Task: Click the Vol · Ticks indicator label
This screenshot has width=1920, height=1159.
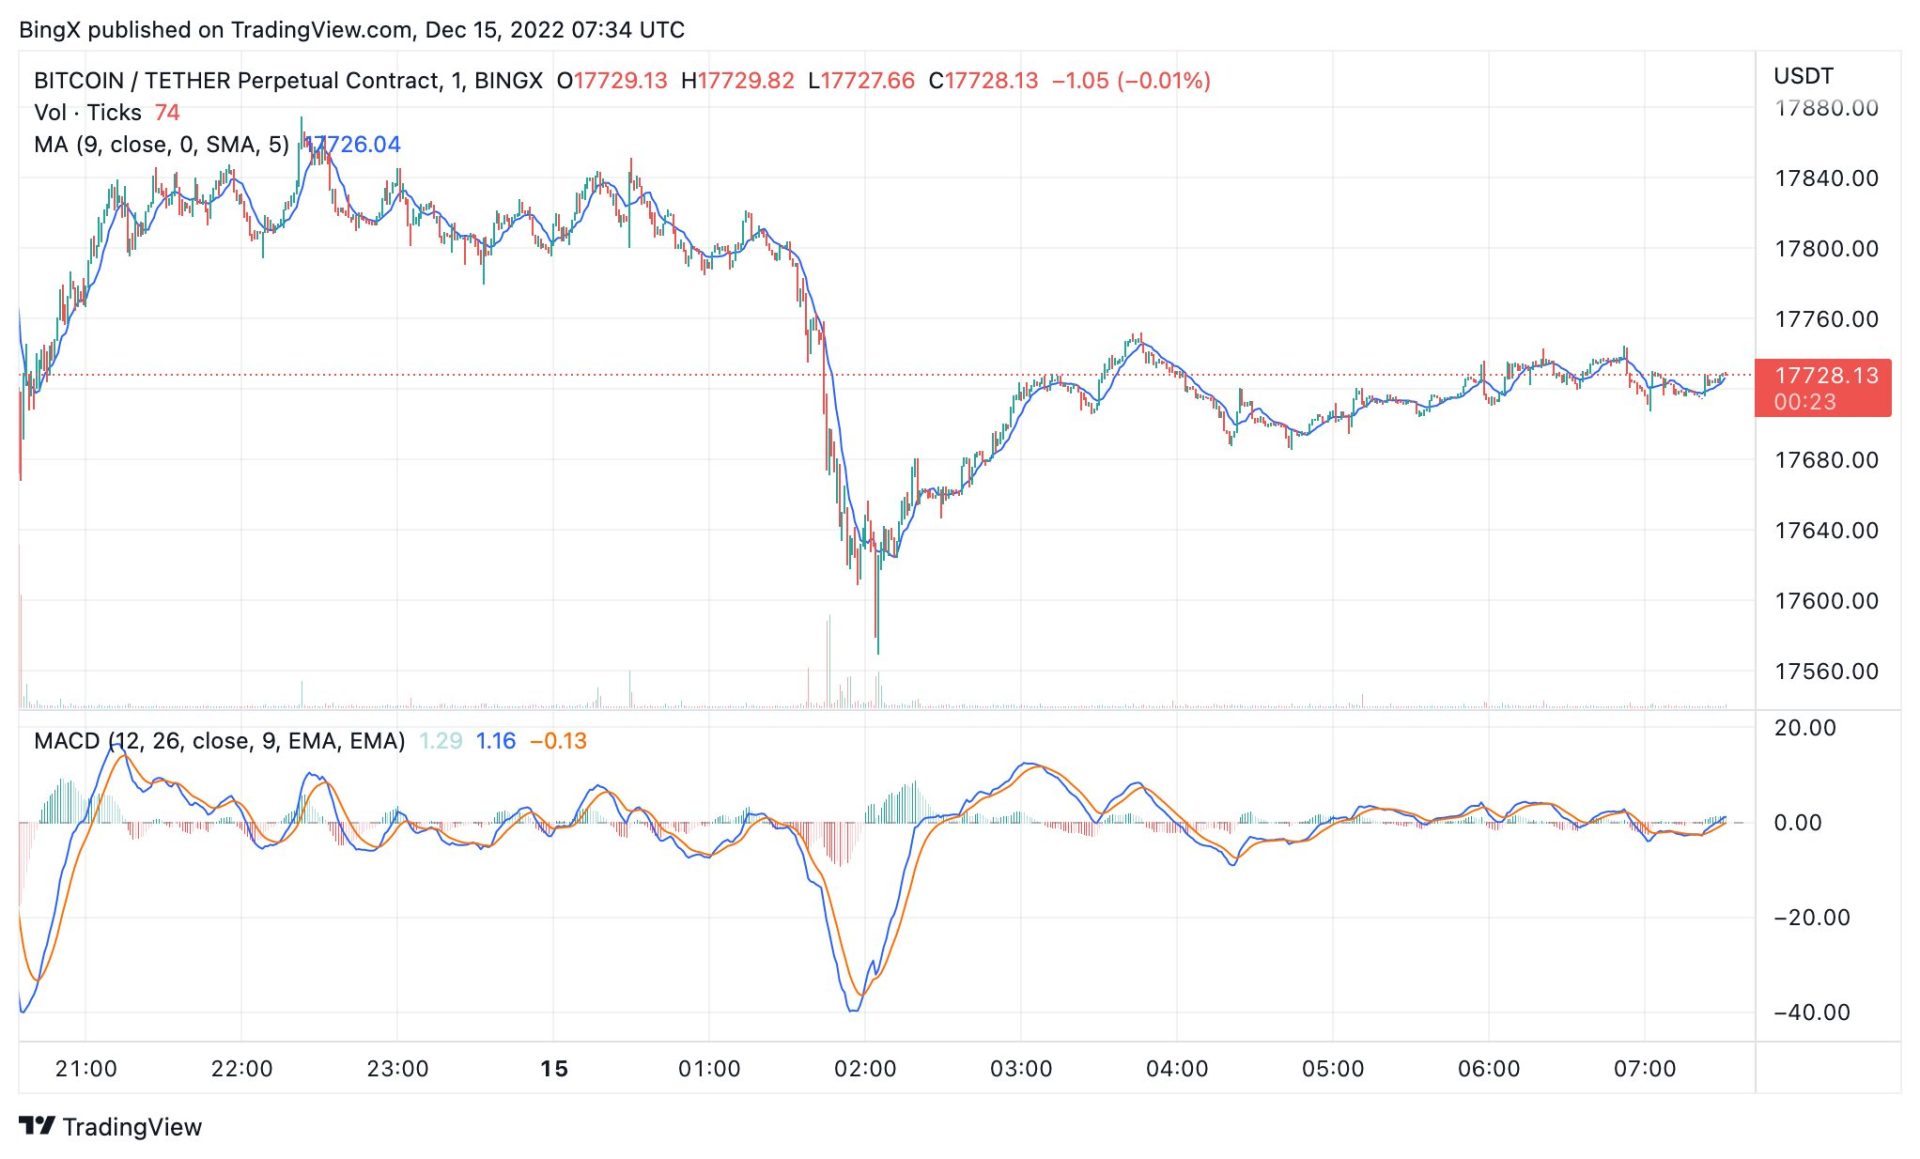Action: coord(88,112)
